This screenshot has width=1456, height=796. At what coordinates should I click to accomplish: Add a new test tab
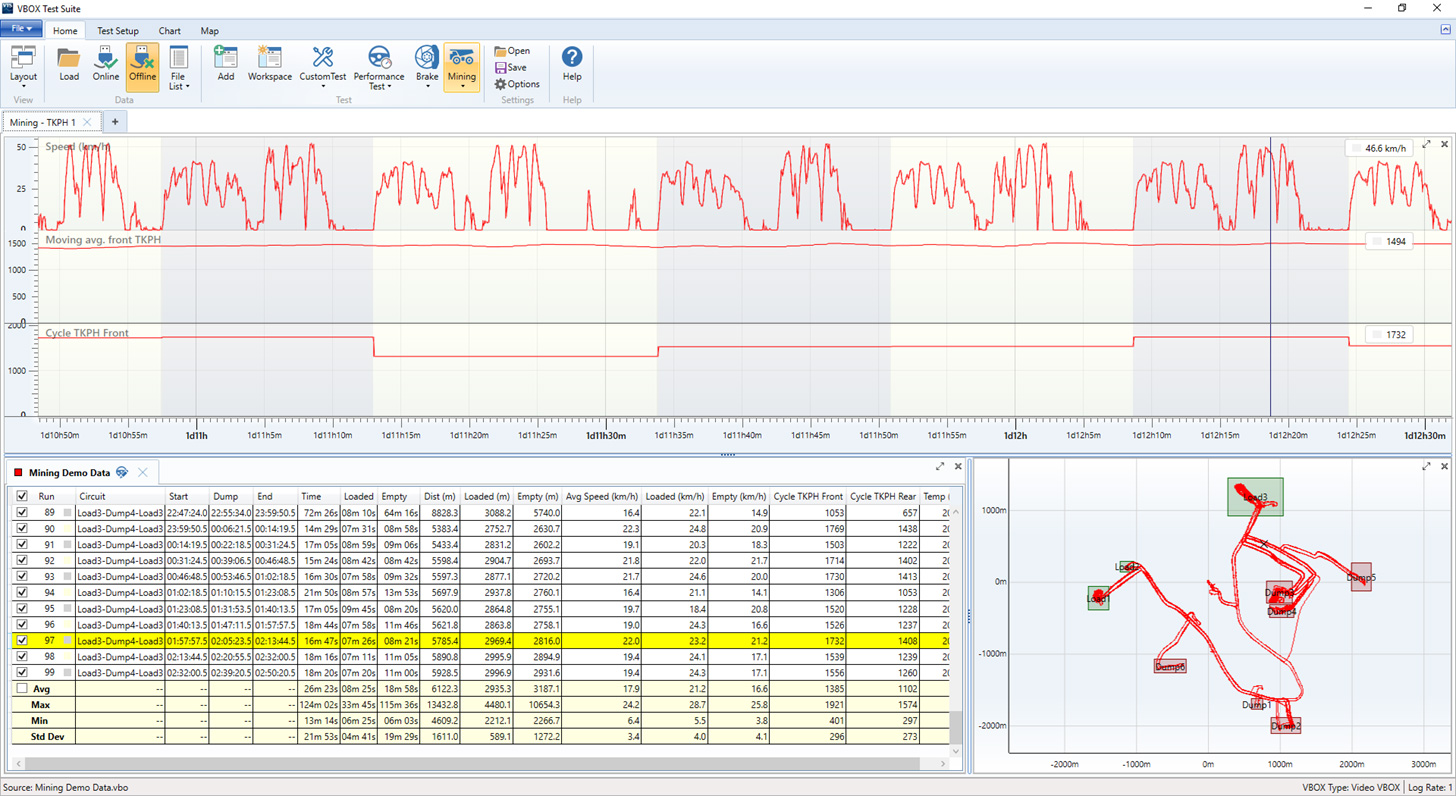pyautogui.click(x=115, y=122)
